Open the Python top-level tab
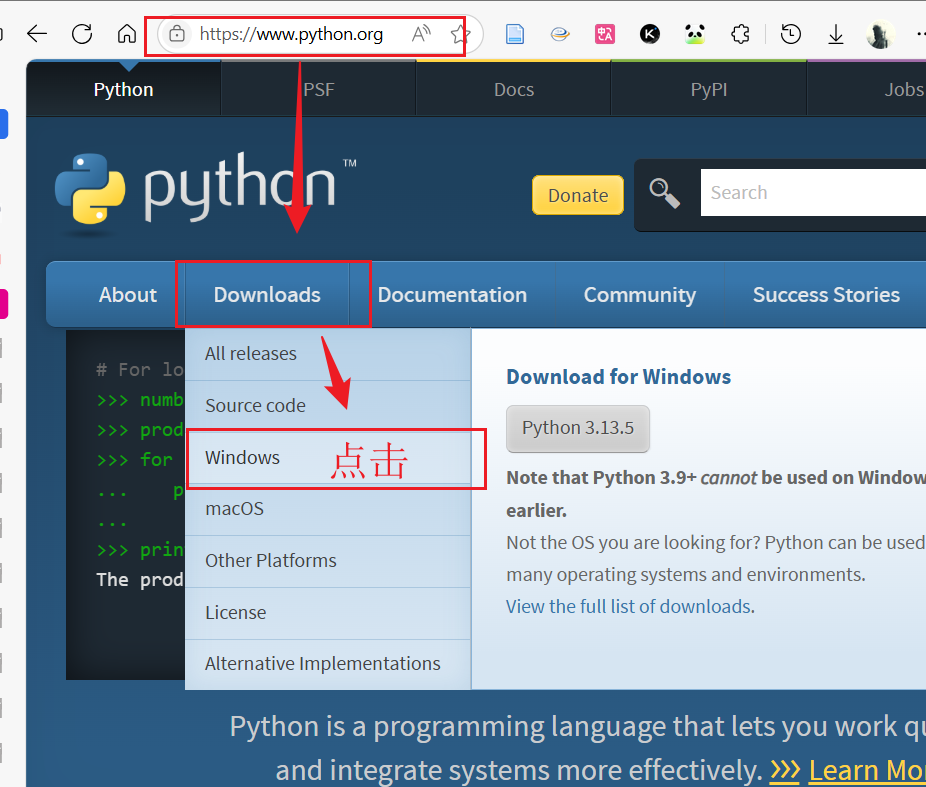This screenshot has height=787, width=926. click(x=123, y=89)
